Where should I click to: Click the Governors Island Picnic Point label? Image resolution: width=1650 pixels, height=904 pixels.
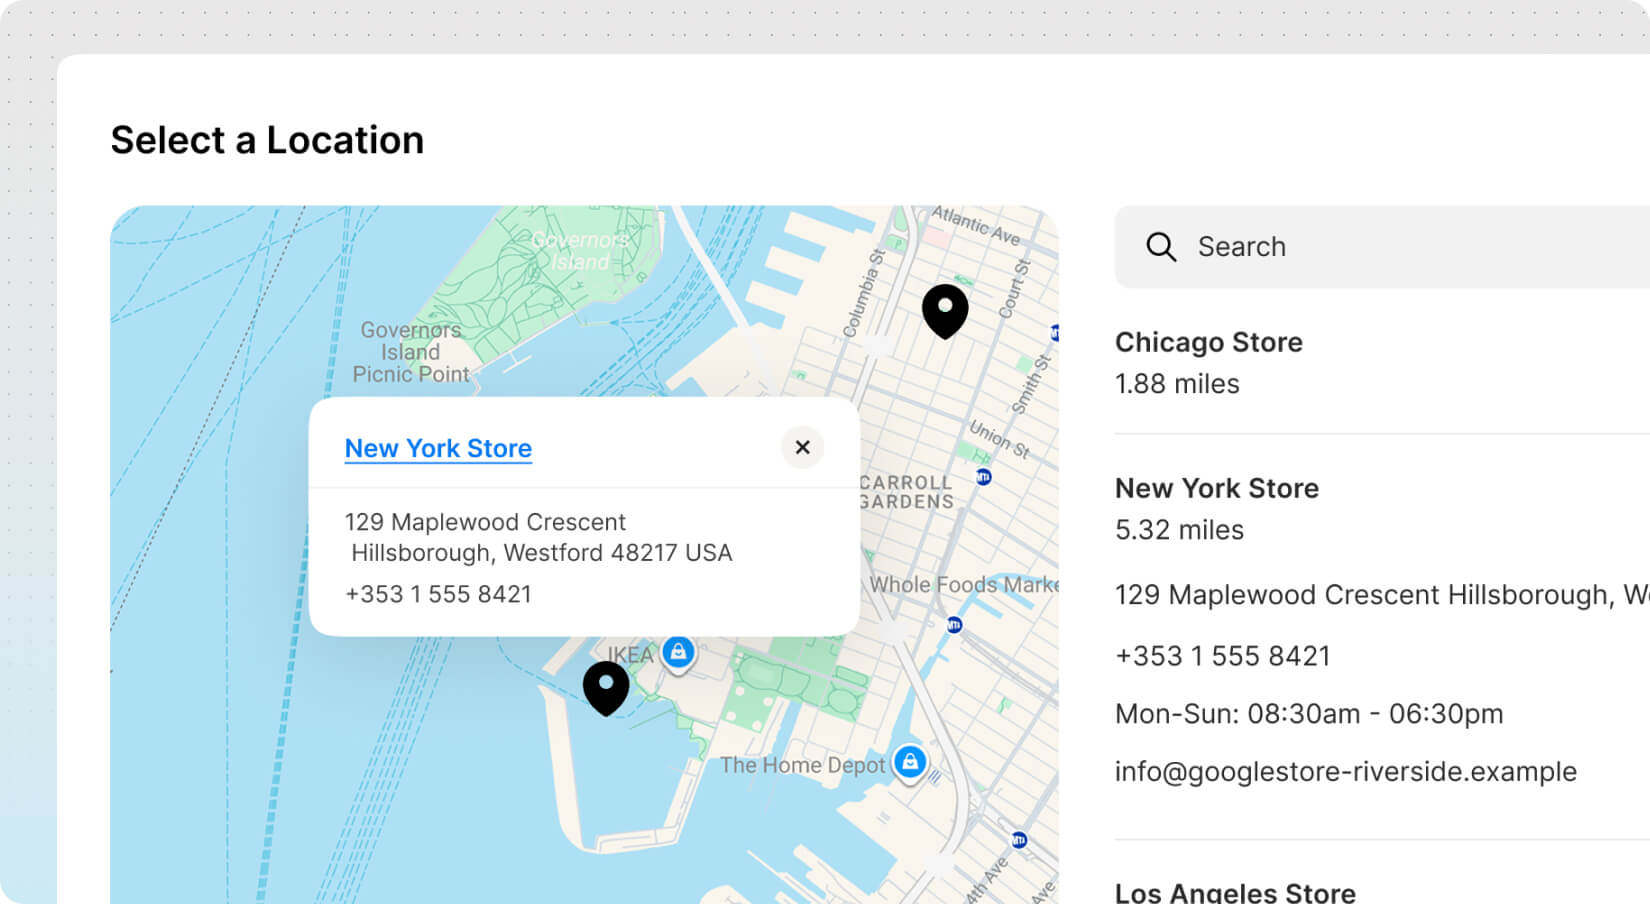[x=410, y=352]
